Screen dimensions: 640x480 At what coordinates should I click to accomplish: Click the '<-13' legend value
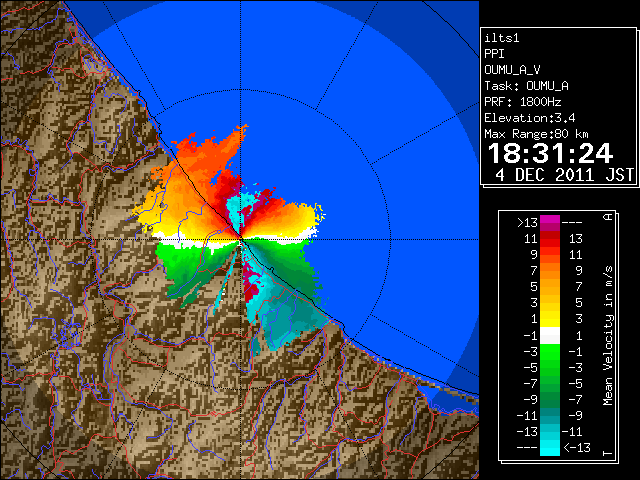point(577,447)
